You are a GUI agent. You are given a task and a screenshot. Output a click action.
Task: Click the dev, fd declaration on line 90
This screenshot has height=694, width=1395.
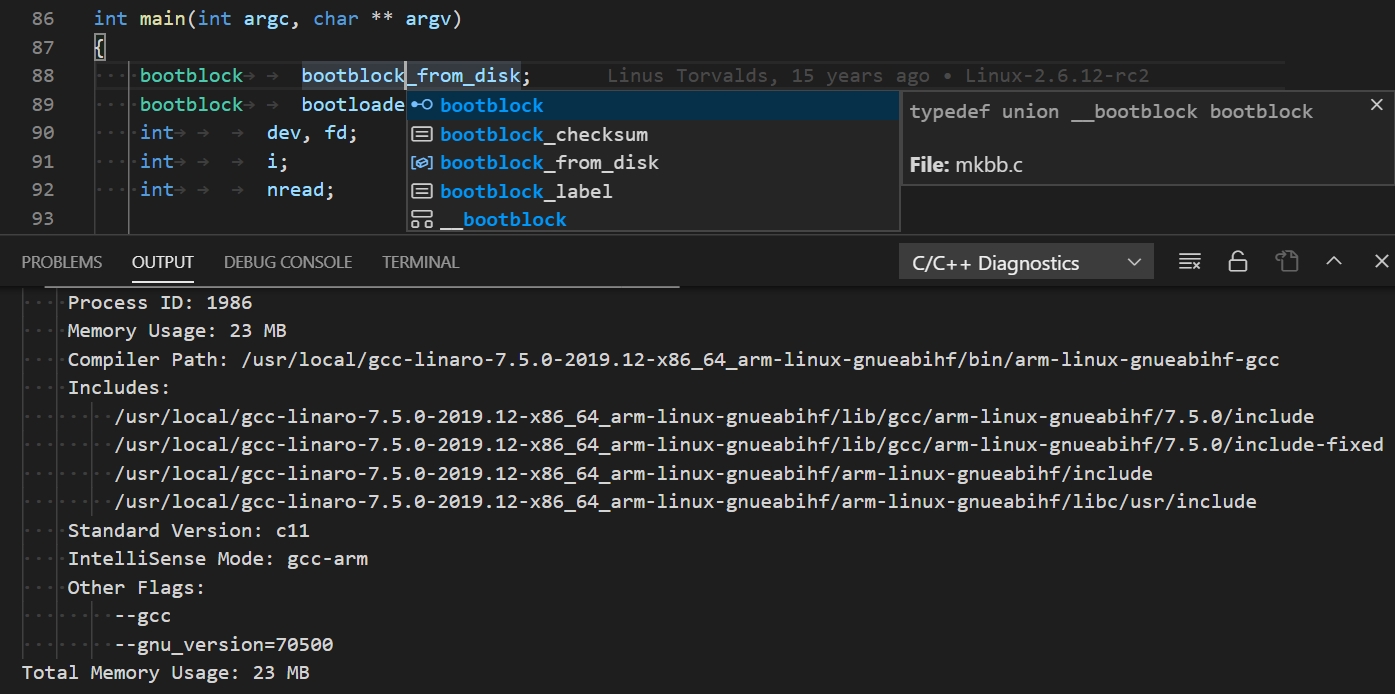311,133
